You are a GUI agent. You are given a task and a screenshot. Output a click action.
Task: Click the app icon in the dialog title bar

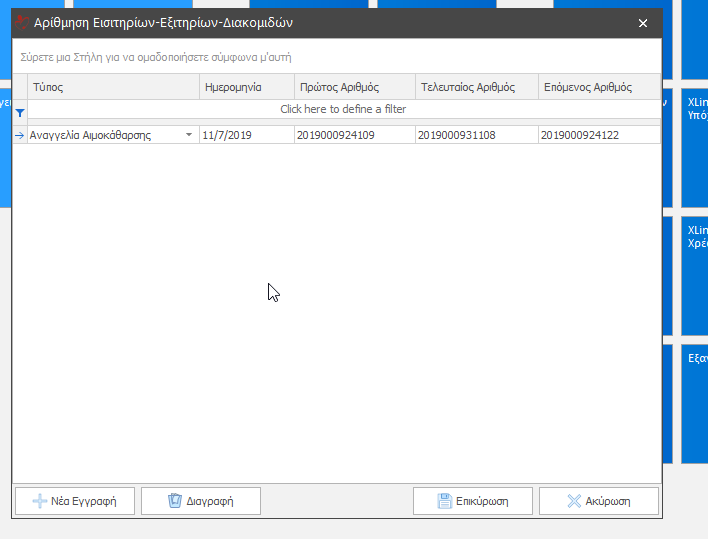pos(22,22)
